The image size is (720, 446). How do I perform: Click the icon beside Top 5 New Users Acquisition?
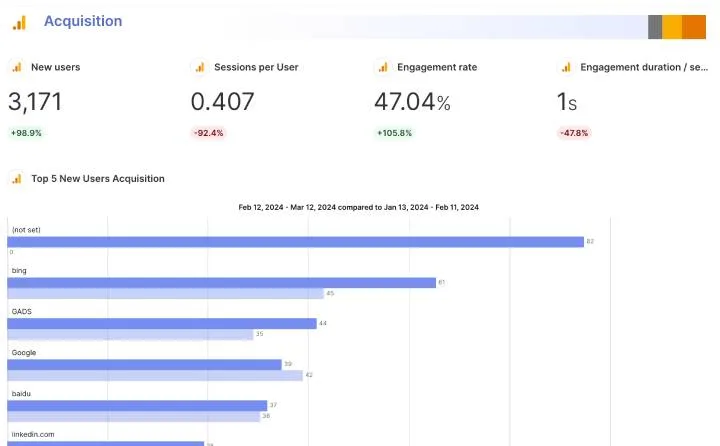point(17,179)
